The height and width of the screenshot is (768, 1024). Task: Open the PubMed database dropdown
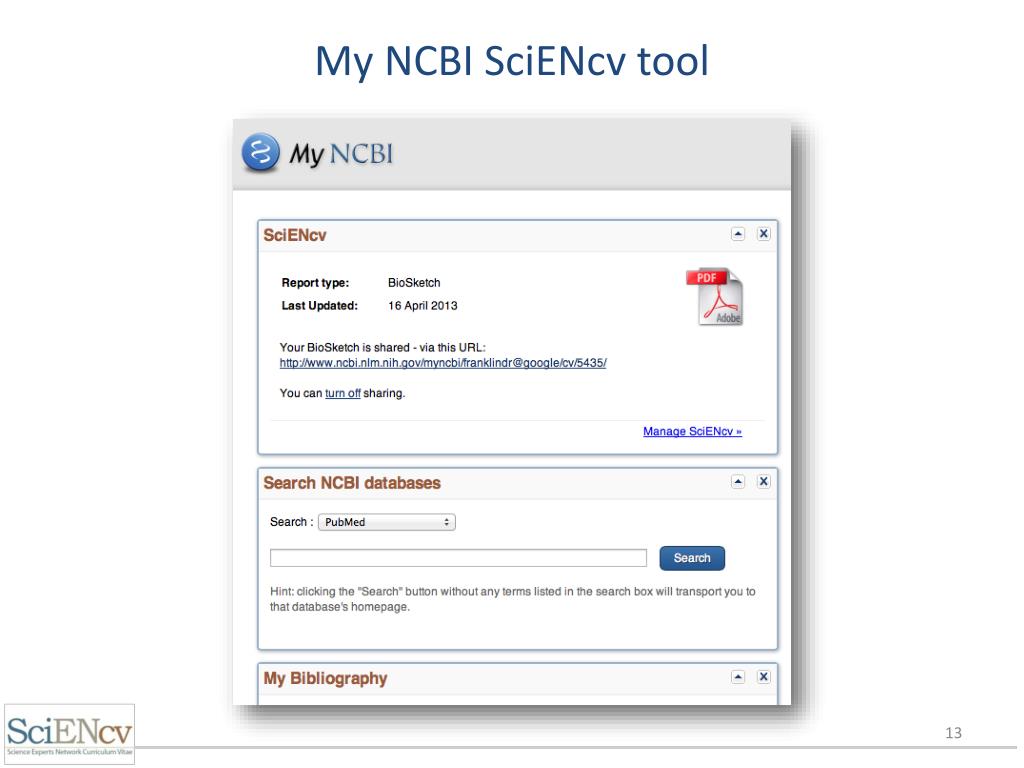click(387, 522)
